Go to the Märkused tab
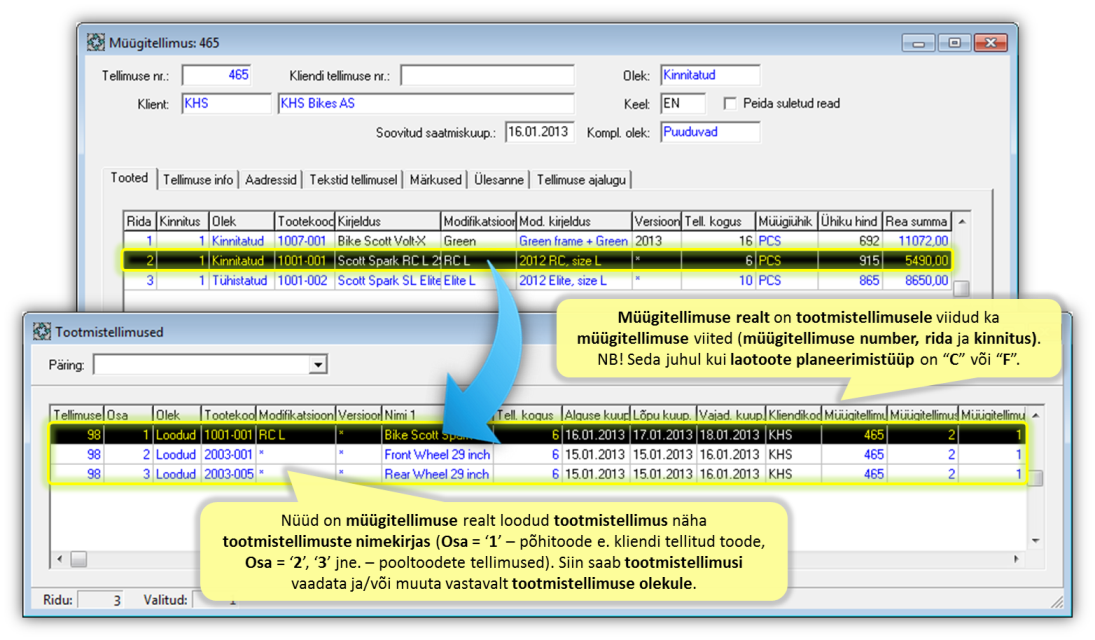Viewport: 1095px width, 640px height. (x=435, y=180)
